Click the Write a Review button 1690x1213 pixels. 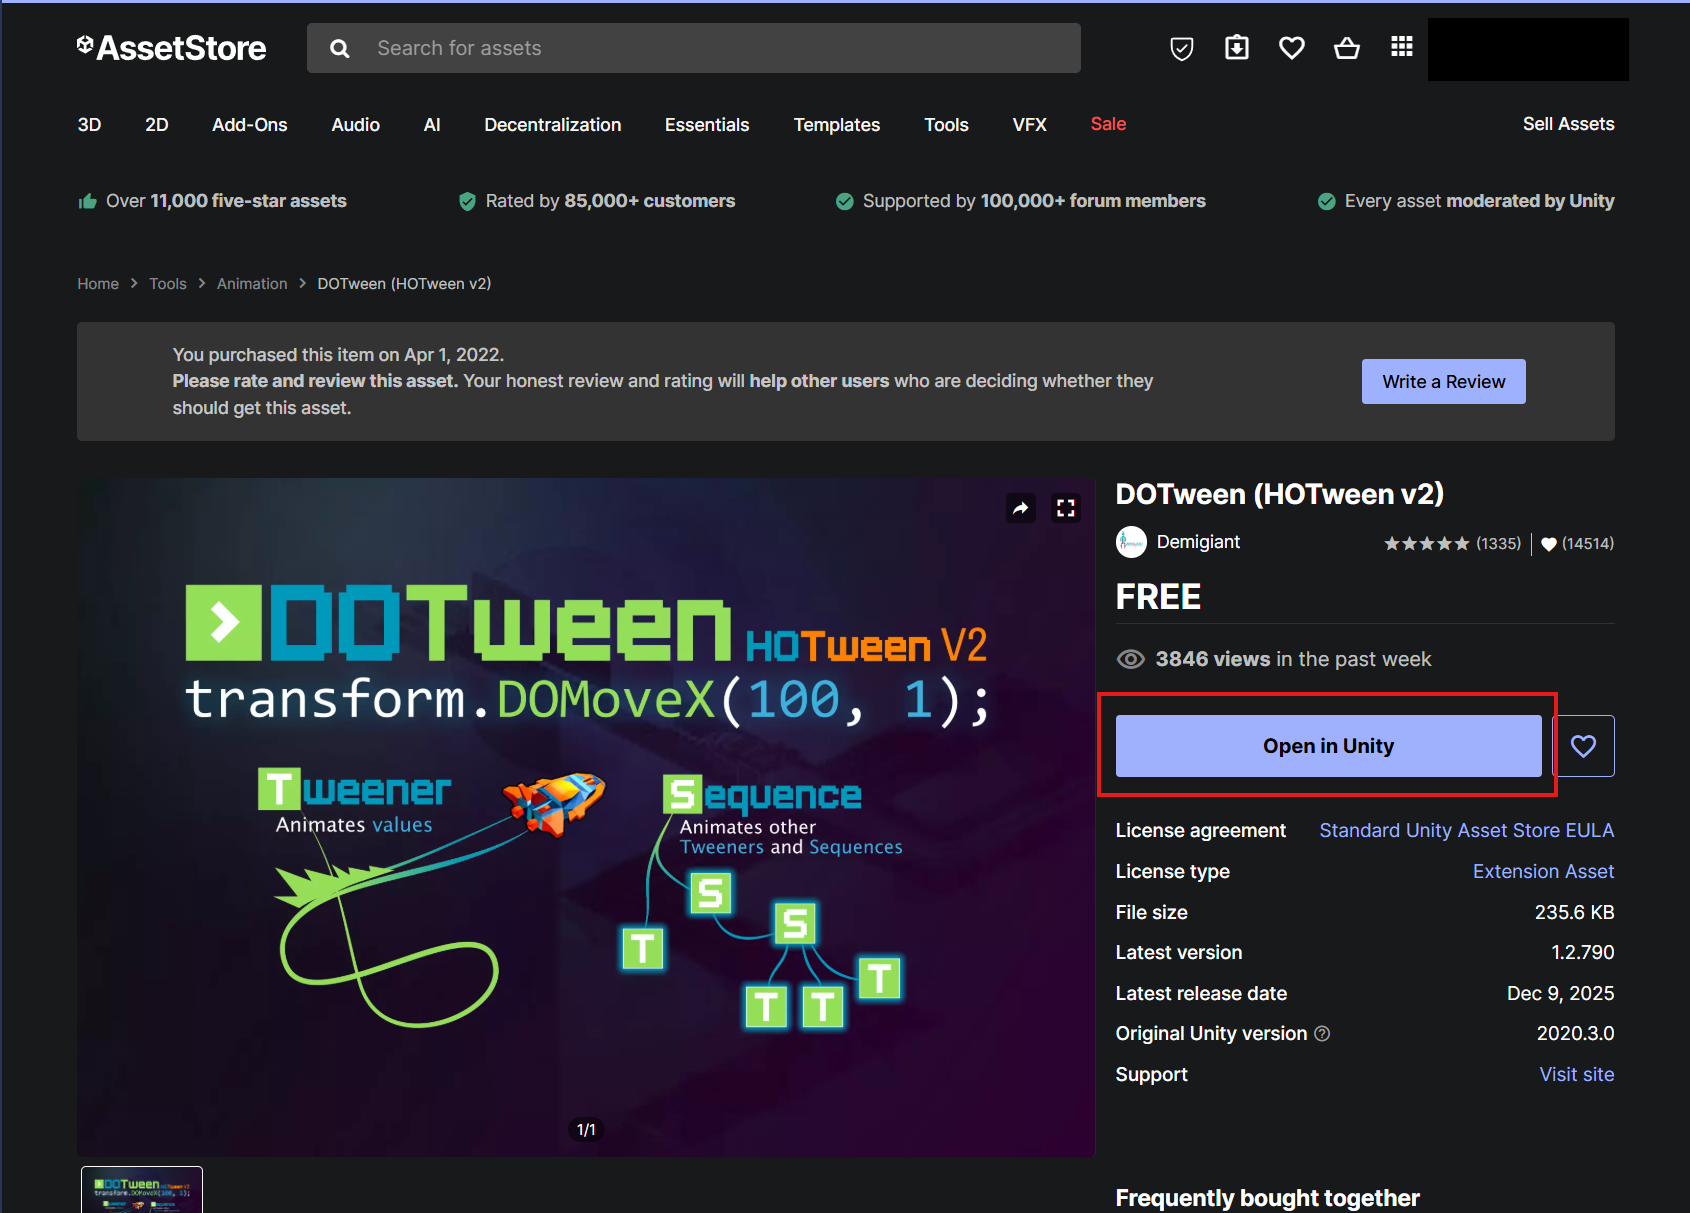point(1443,382)
